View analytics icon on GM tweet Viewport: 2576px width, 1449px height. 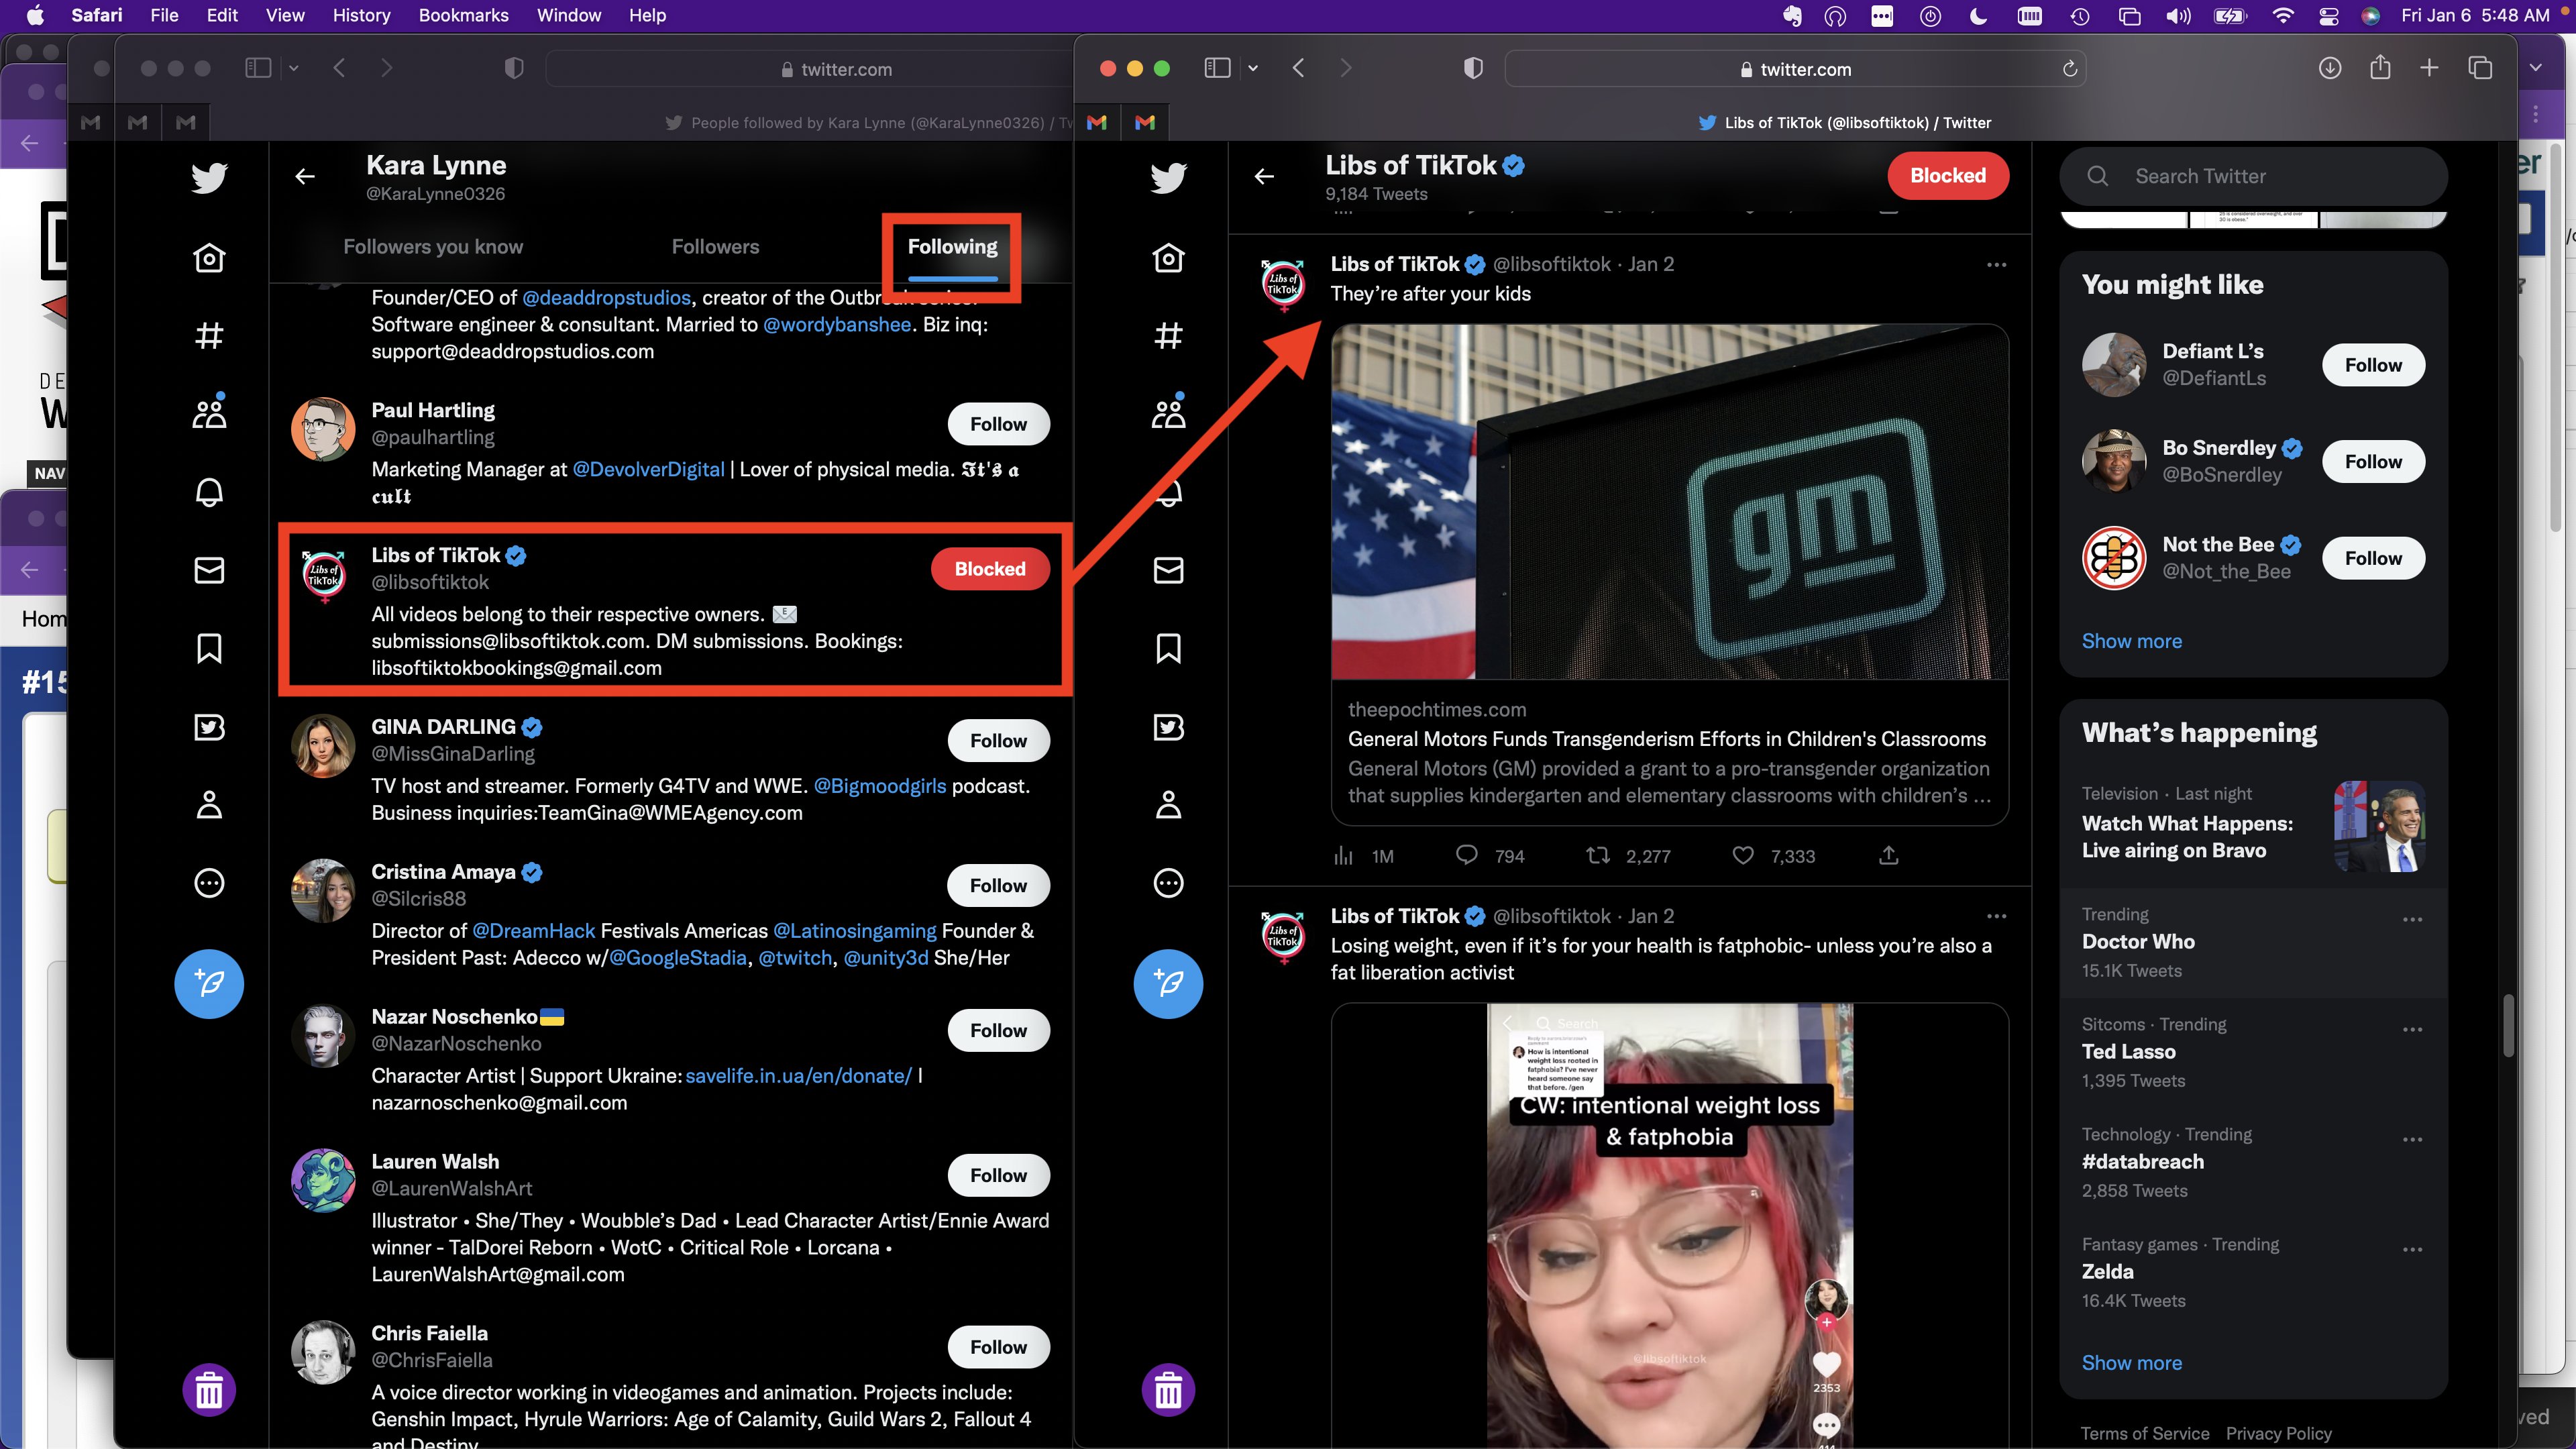1343,855
